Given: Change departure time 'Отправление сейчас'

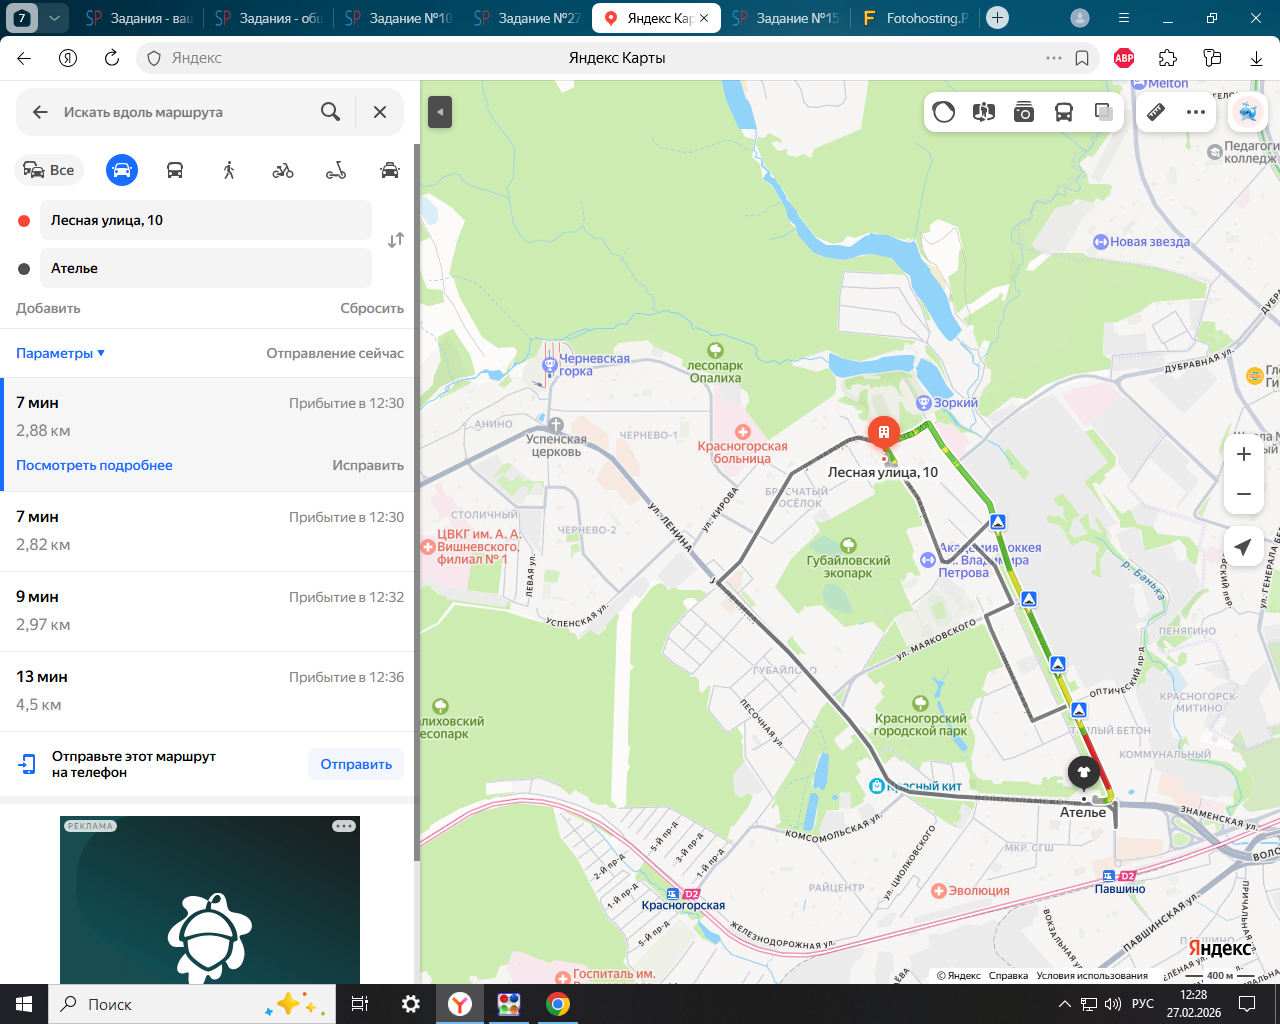Looking at the screenshot, I should (x=335, y=353).
